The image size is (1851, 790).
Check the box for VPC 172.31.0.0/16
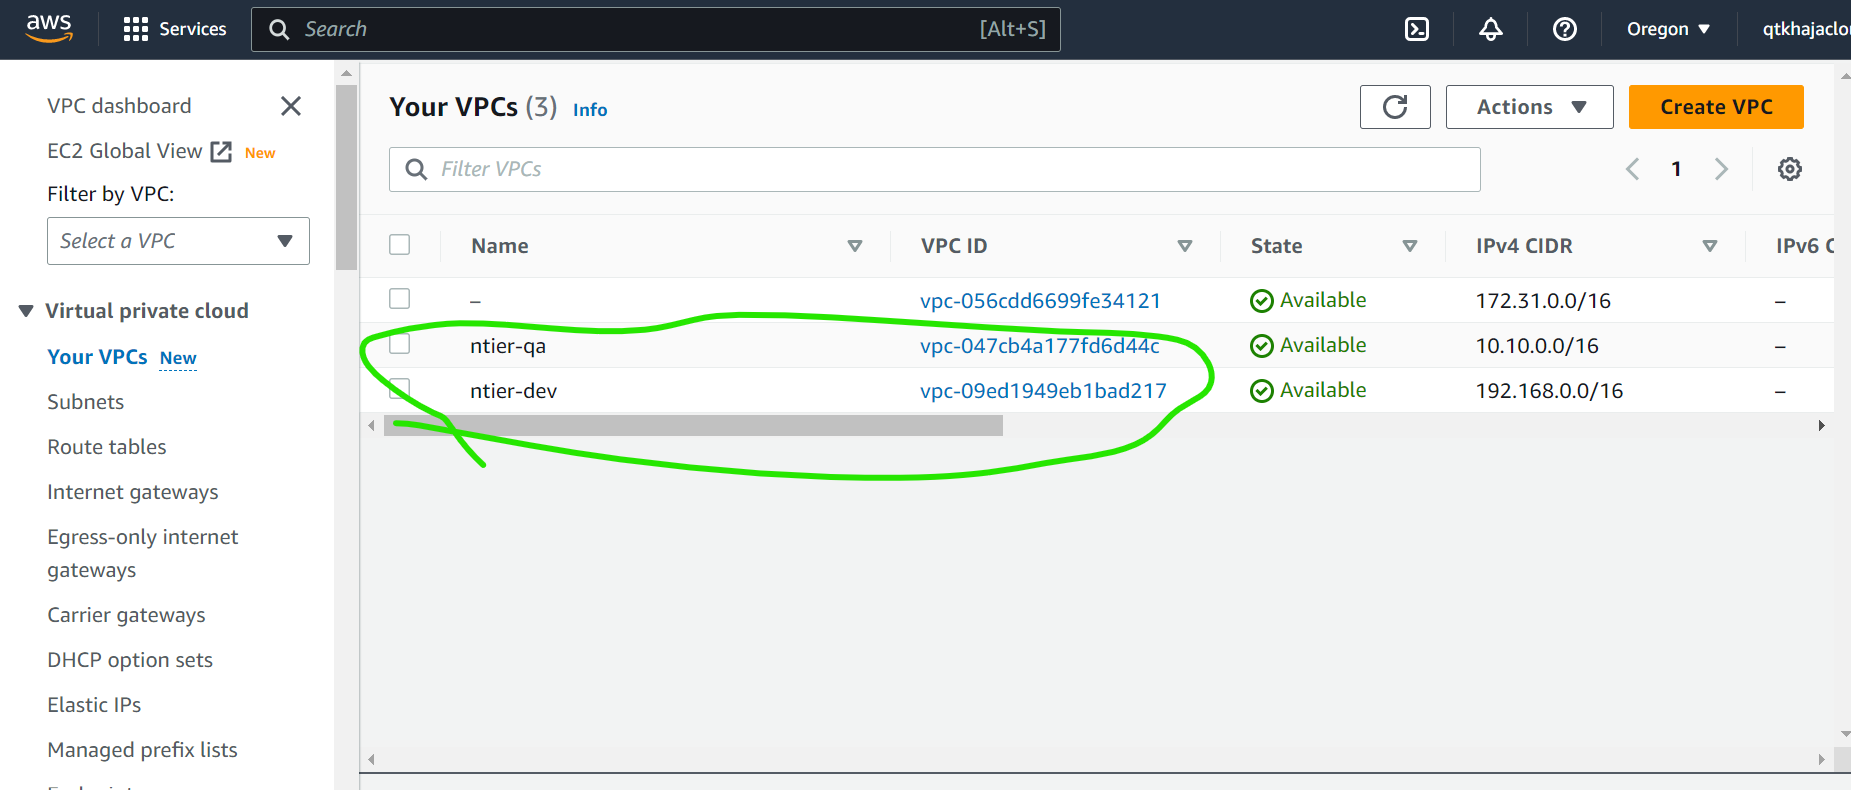click(x=400, y=299)
